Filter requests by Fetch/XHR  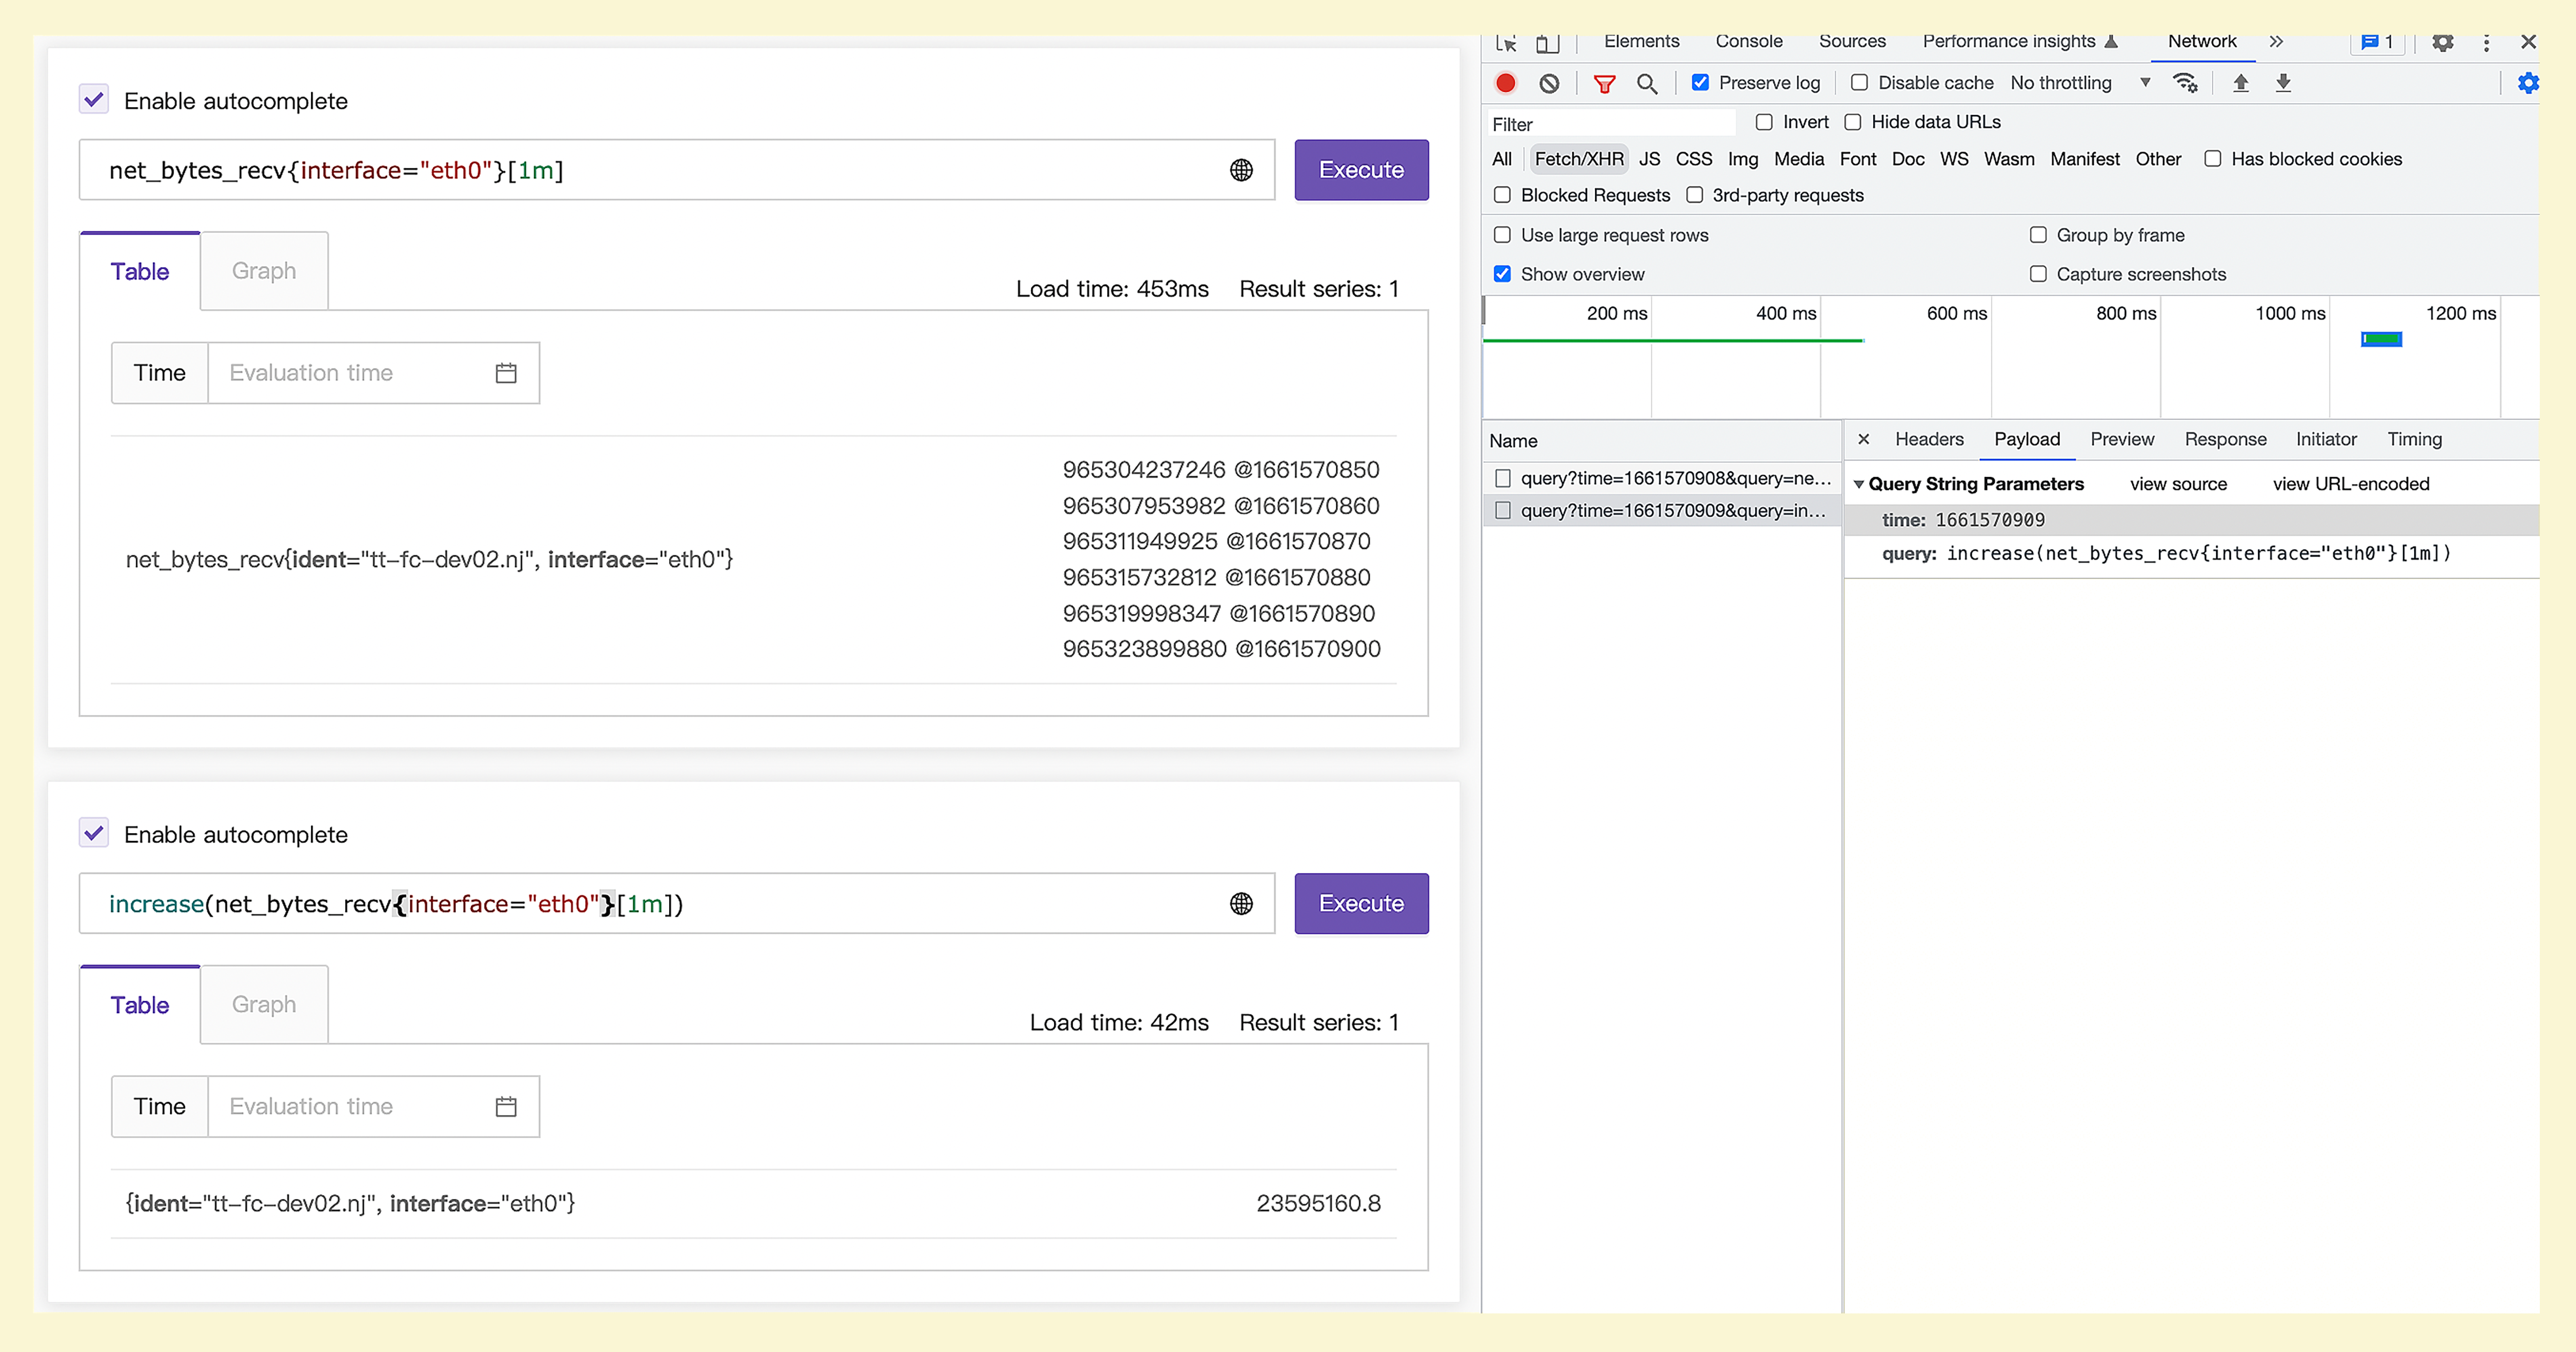1579,159
